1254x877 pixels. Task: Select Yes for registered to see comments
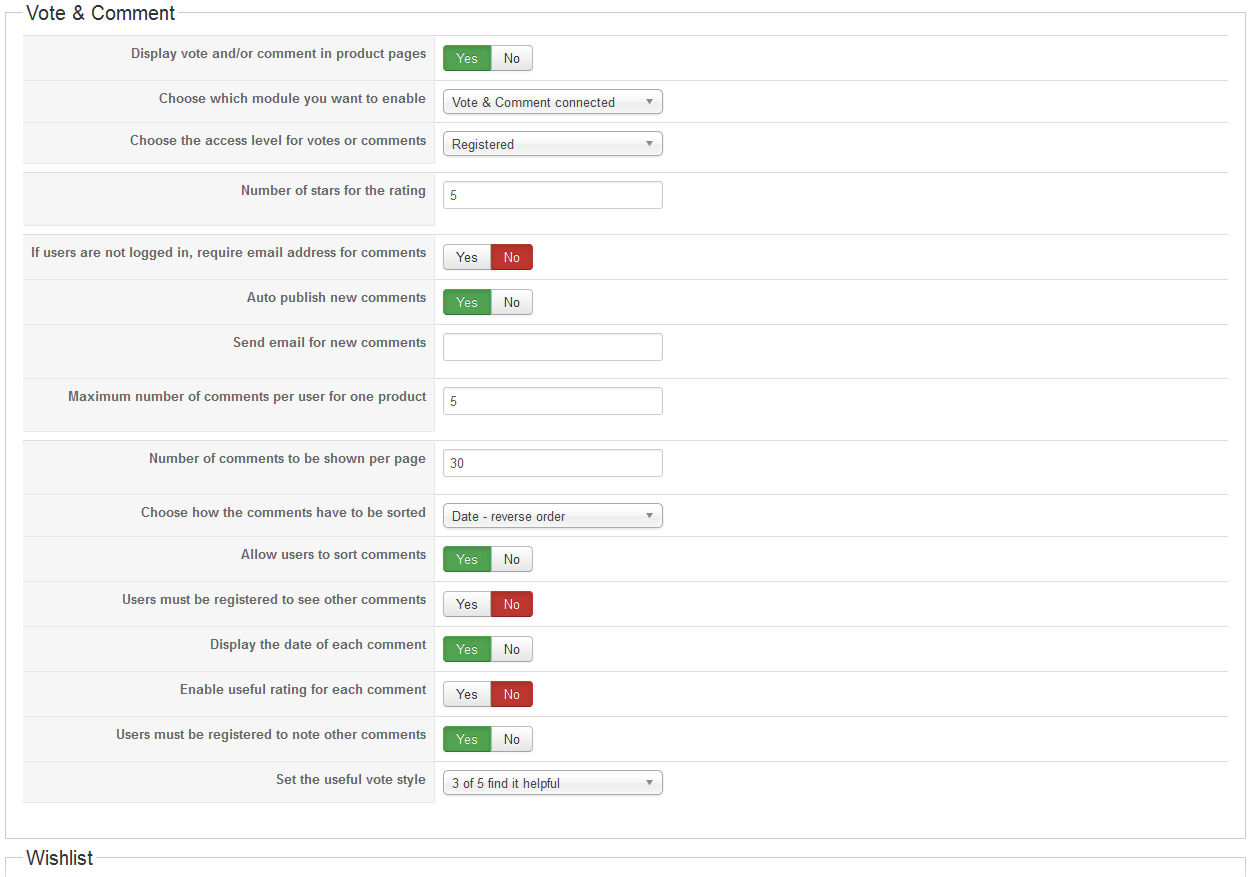[467, 604]
